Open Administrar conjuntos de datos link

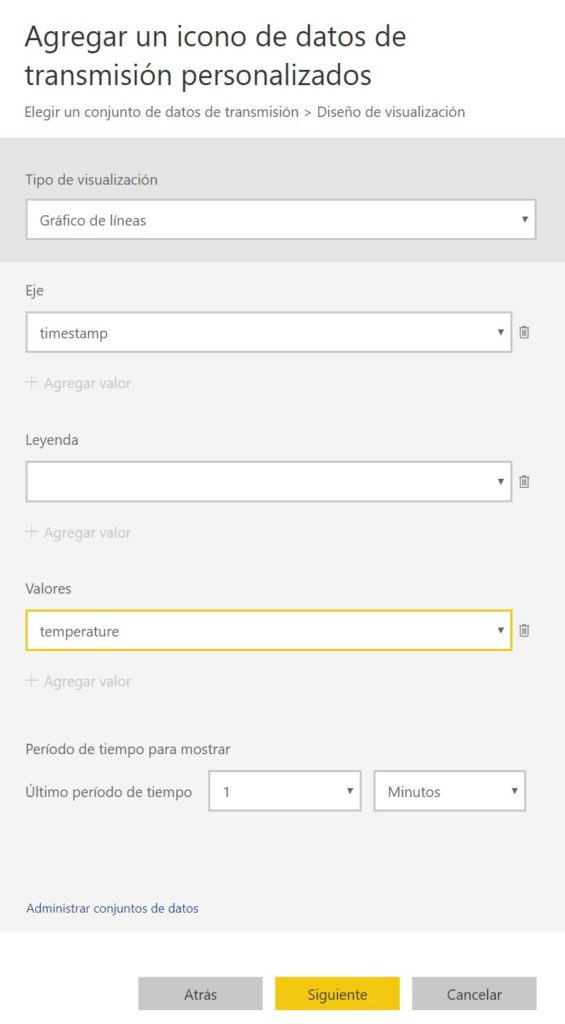coord(112,908)
